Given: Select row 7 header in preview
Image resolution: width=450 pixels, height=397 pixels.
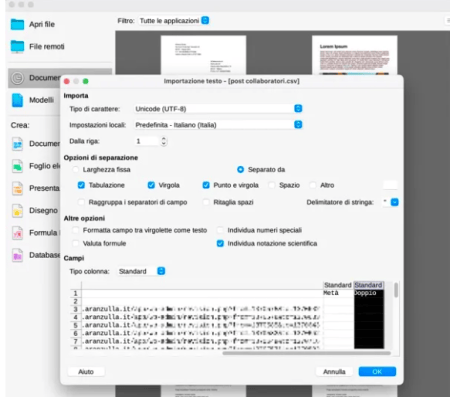Looking at the screenshot, I should click(x=76, y=341).
